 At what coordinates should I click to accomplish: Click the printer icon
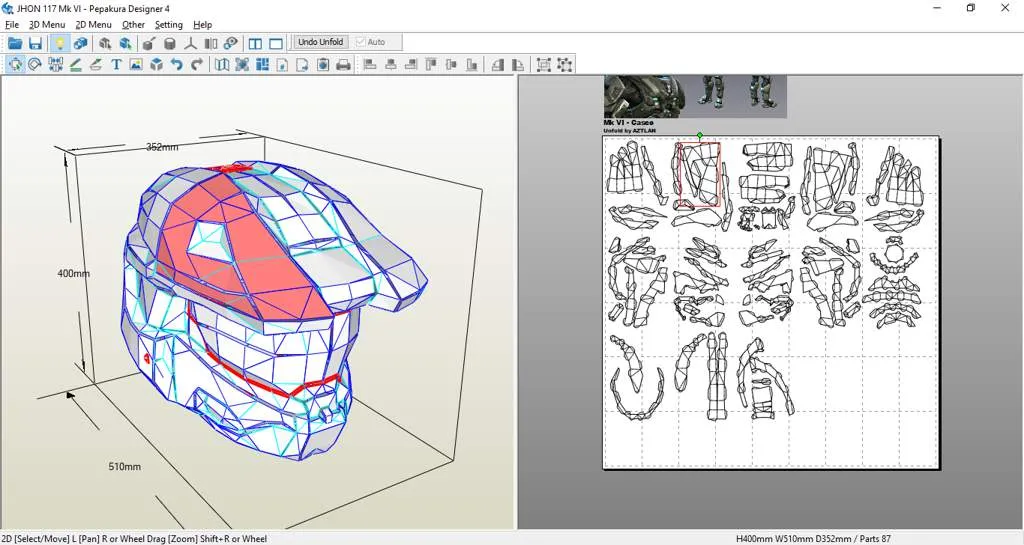pyautogui.click(x=343, y=65)
